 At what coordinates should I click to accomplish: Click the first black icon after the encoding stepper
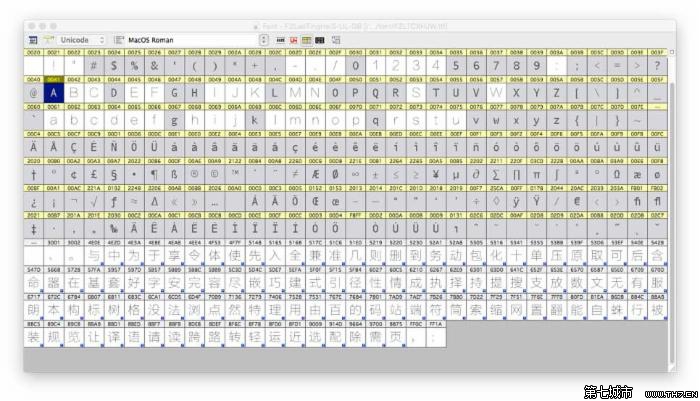point(281,40)
